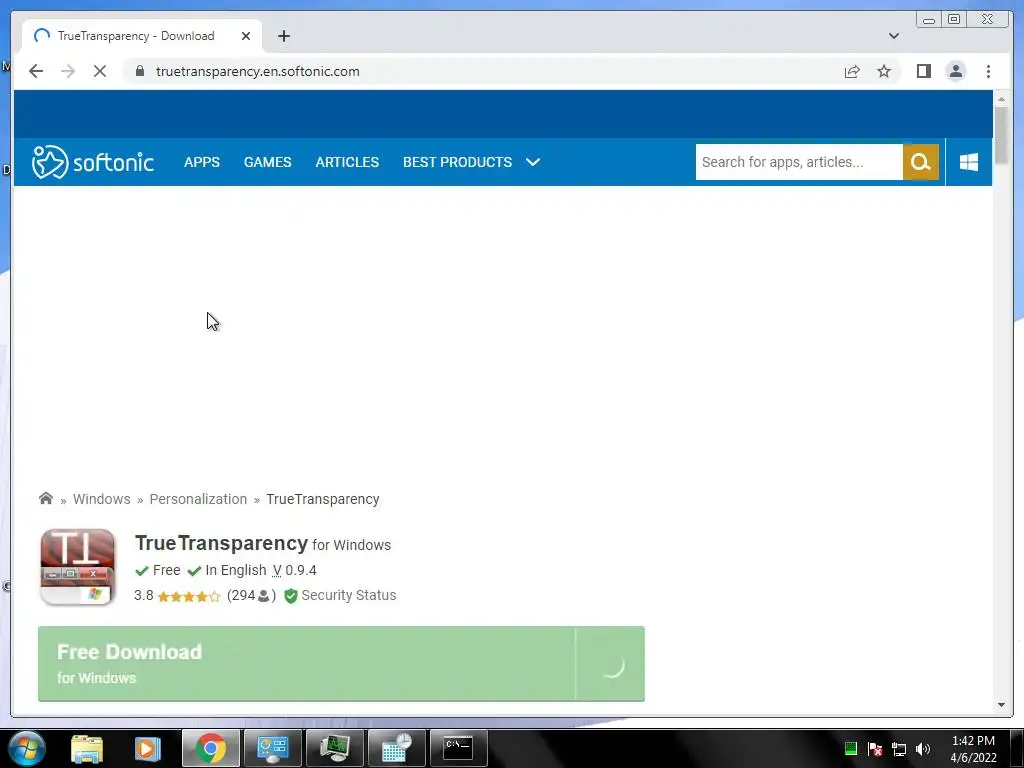Open the Windows Start menu
The height and width of the screenshot is (768, 1024).
tap(27, 748)
